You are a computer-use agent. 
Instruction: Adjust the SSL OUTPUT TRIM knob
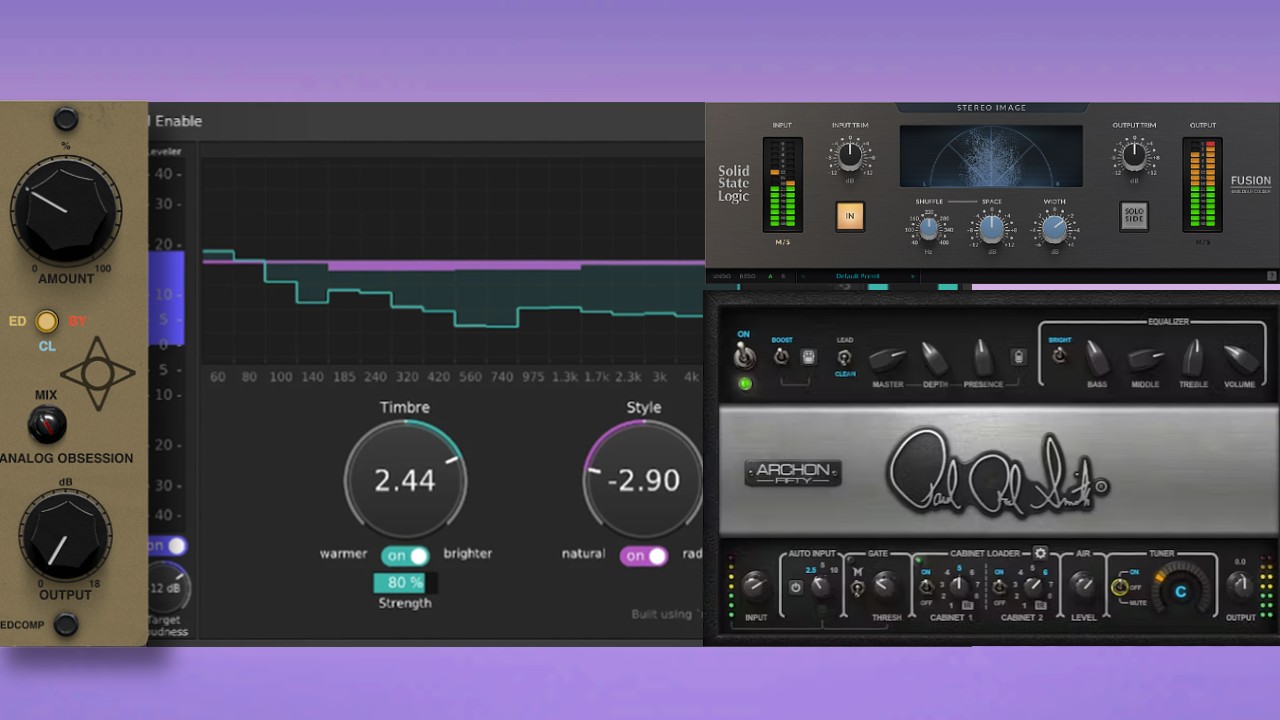point(1134,156)
